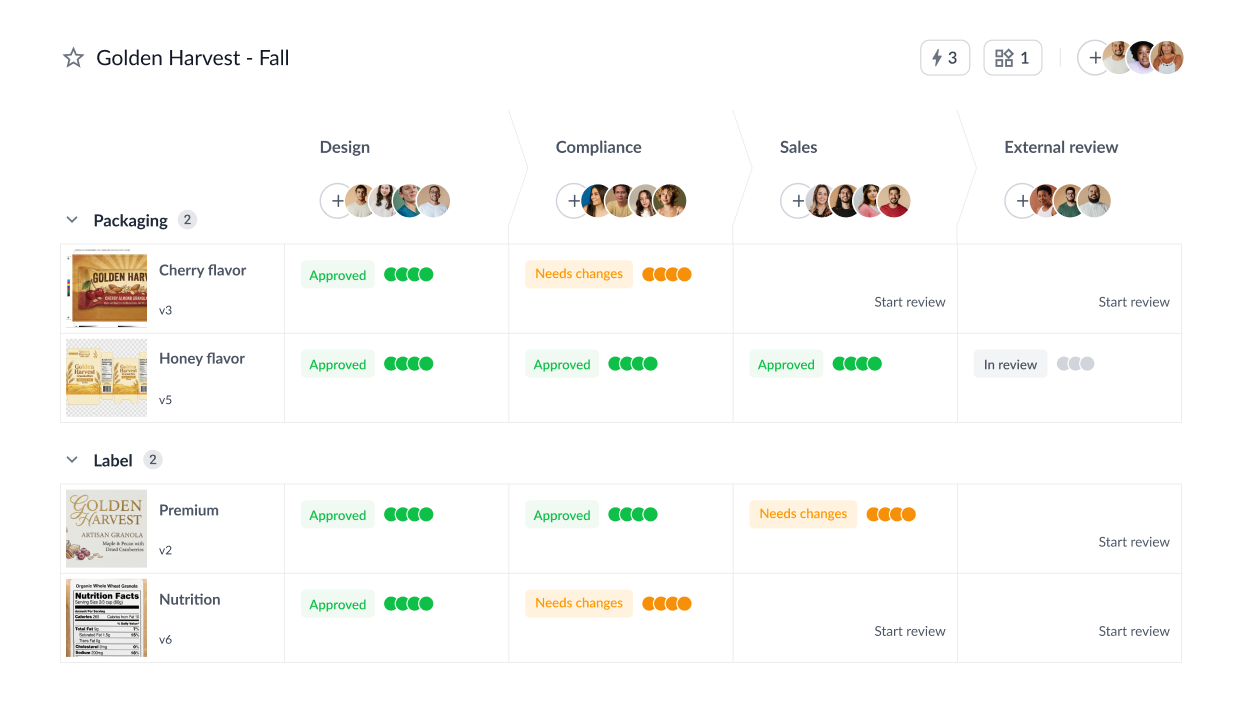Viewport: 1245px width, 704px height.
Task: Click the Packaging item count badge
Action: [187, 220]
